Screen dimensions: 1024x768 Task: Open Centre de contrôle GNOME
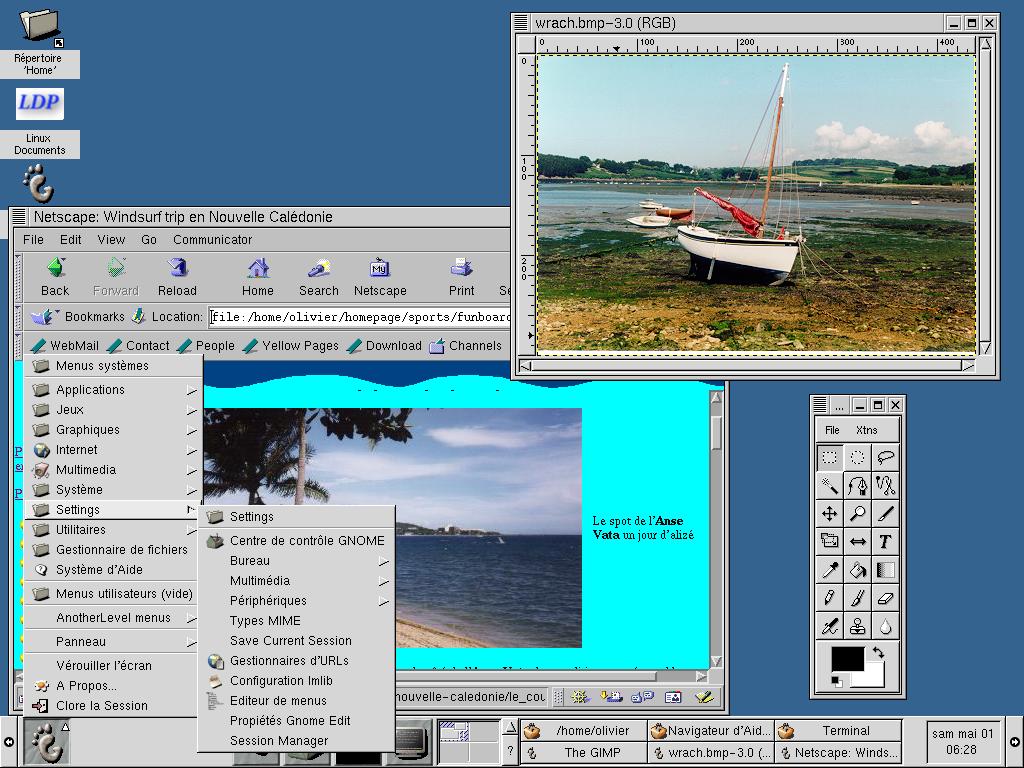click(297, 541)
